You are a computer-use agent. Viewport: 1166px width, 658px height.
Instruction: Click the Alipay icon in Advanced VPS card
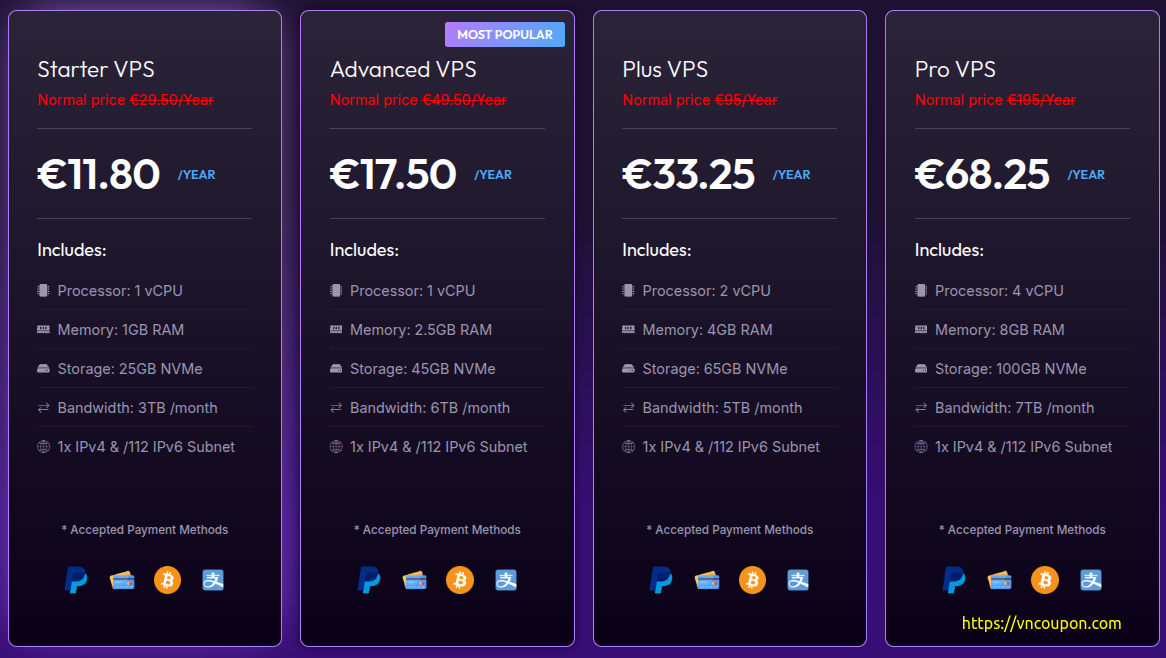click(x=506, y=580)
